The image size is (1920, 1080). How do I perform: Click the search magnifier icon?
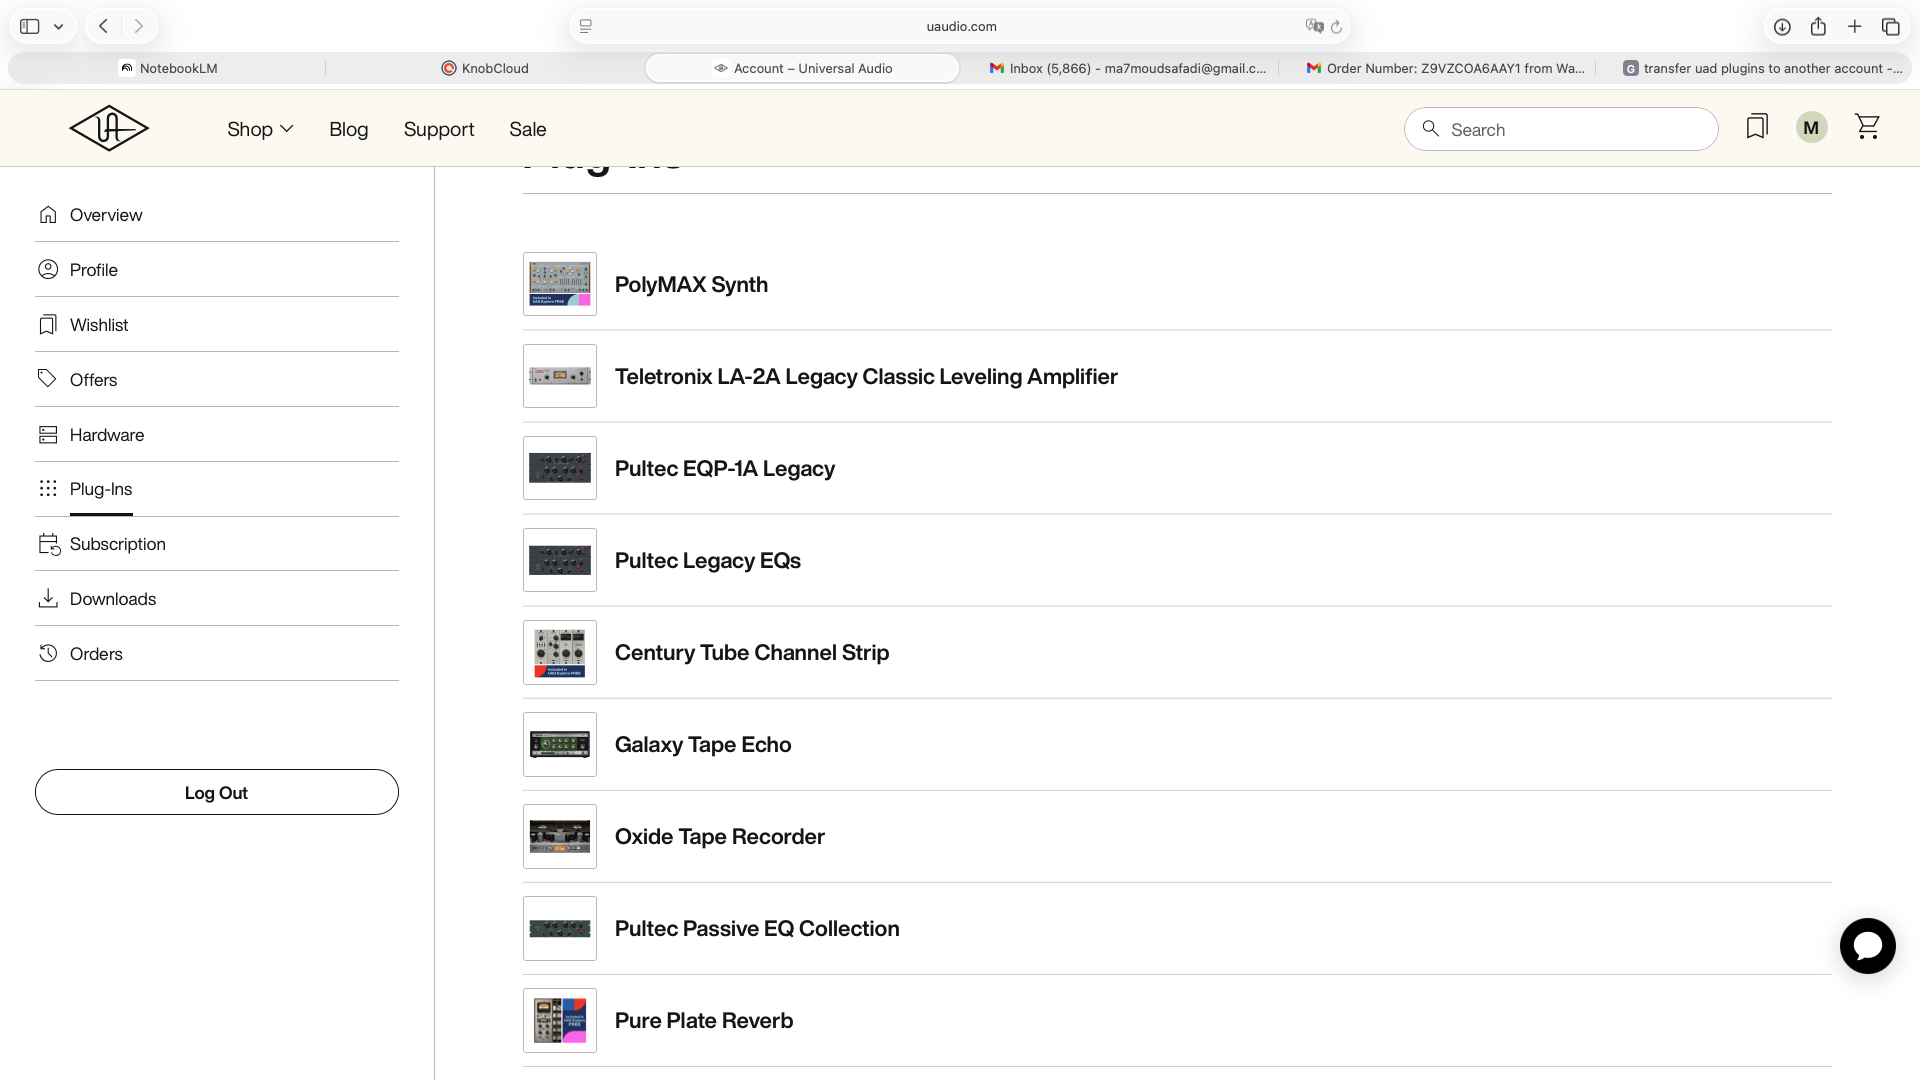(1431, 129)
